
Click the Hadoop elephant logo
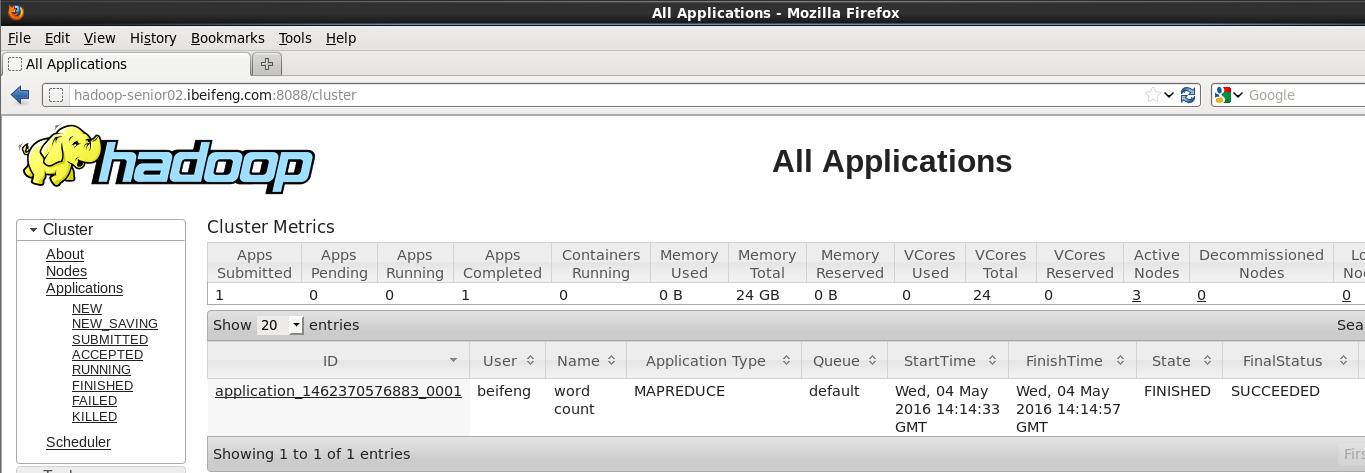166,159
